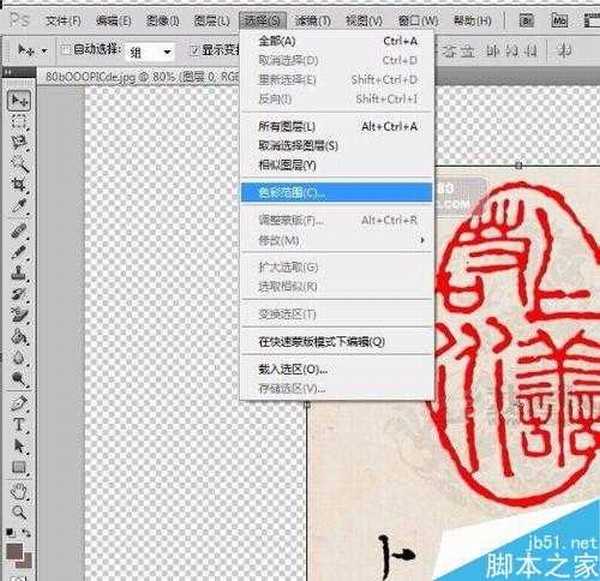Toggle the 显示变换控件 checkbox
The image size is (600, 581).
194,51
